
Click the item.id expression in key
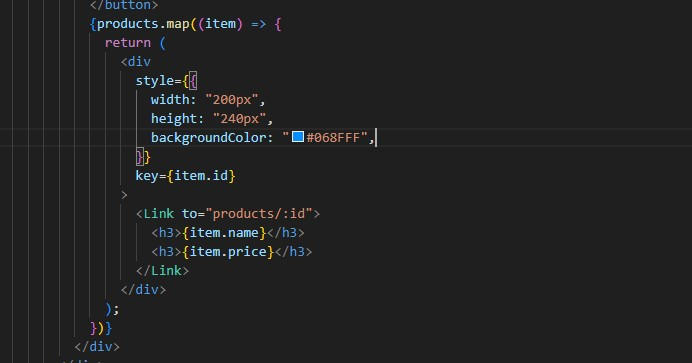201,176
